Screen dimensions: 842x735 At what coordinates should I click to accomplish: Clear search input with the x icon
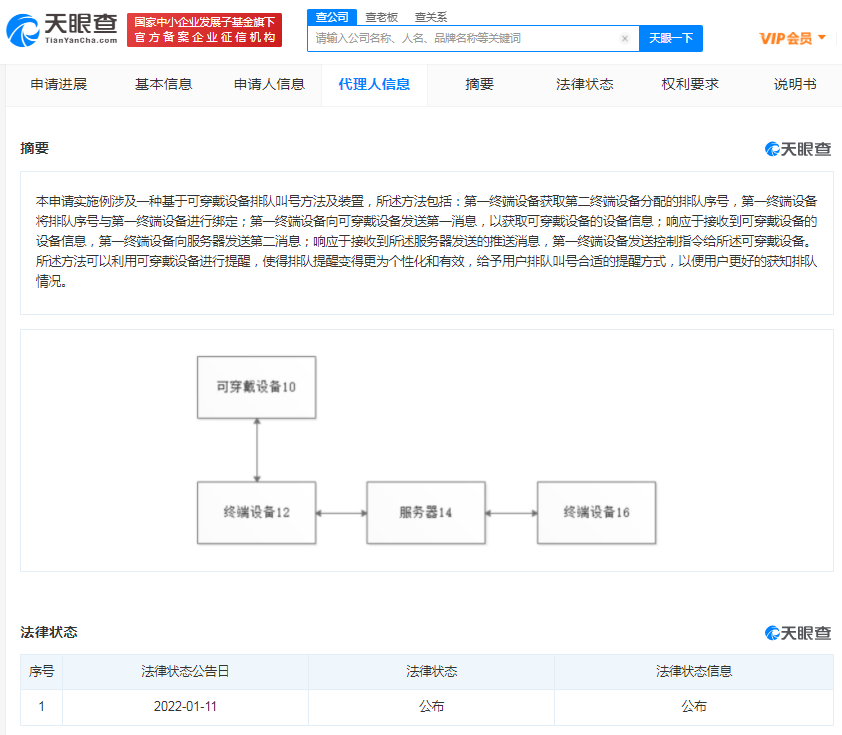pyautogui.click(x=625, y=39)
